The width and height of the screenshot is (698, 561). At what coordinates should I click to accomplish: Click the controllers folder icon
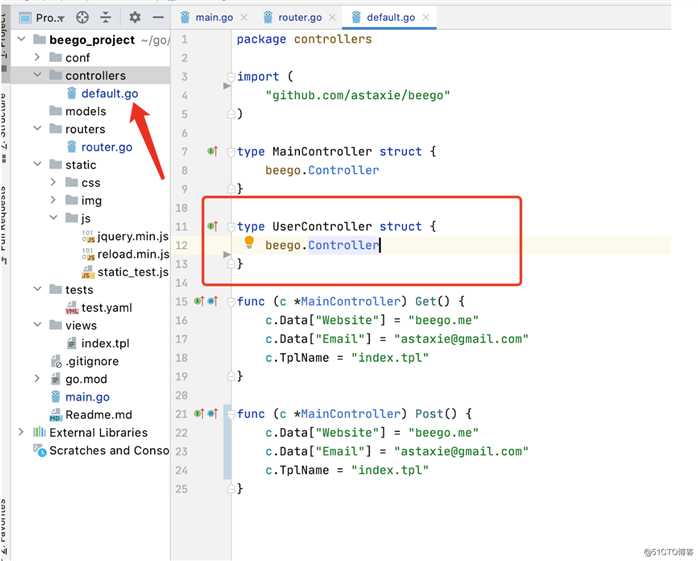55,75
